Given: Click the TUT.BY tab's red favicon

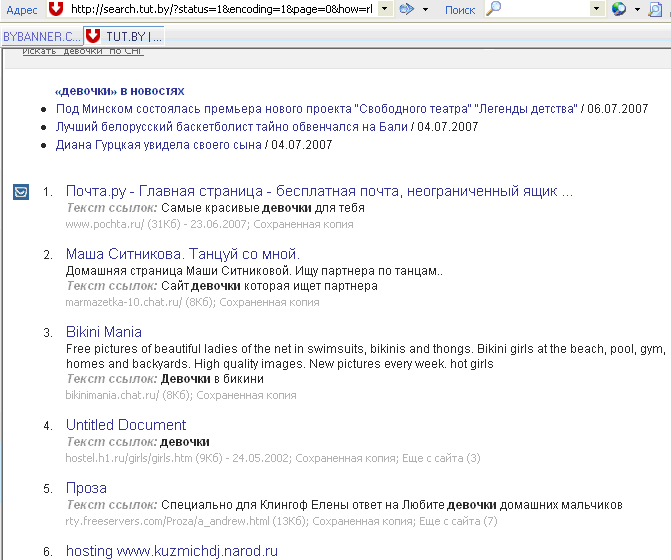Looking at the screenshot, I should click(x=93, y=36).
